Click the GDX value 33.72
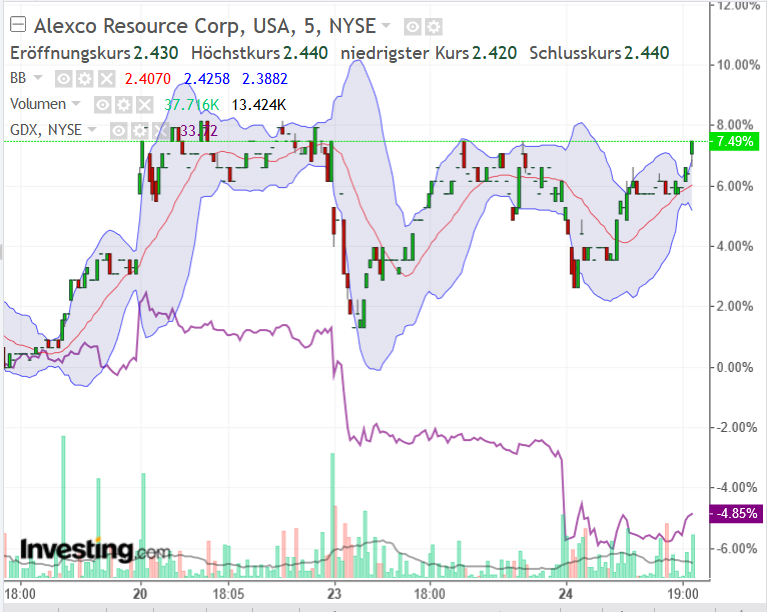 pos(199,131)
